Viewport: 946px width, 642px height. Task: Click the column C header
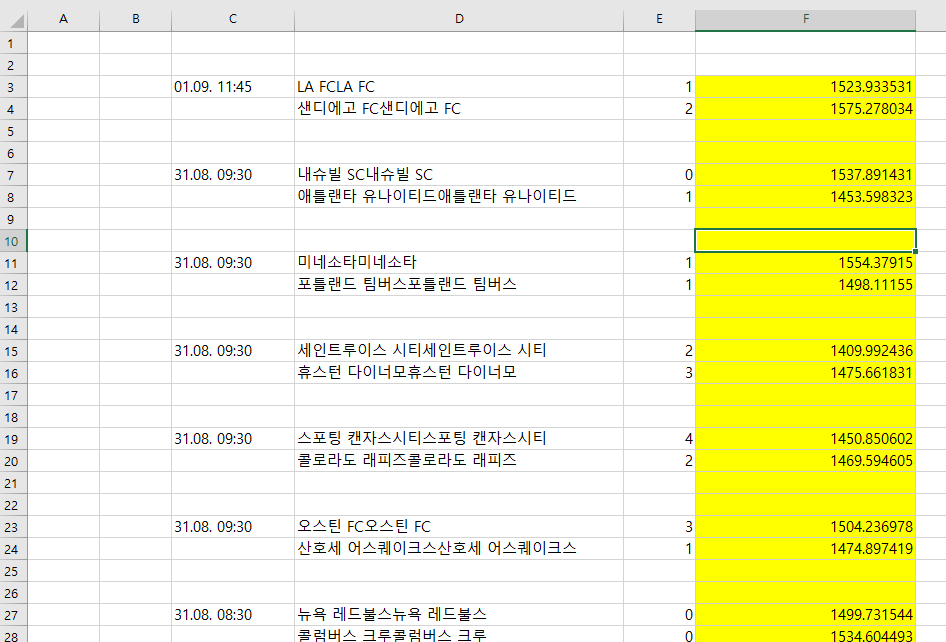coord(233,20)
